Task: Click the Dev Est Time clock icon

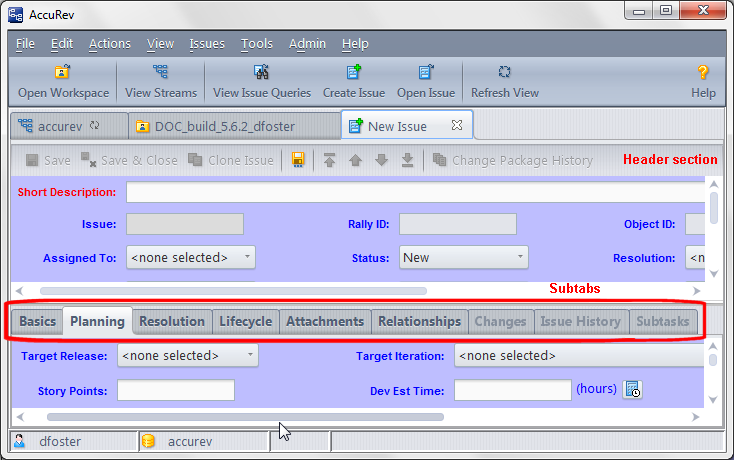Action: point(631,390)
